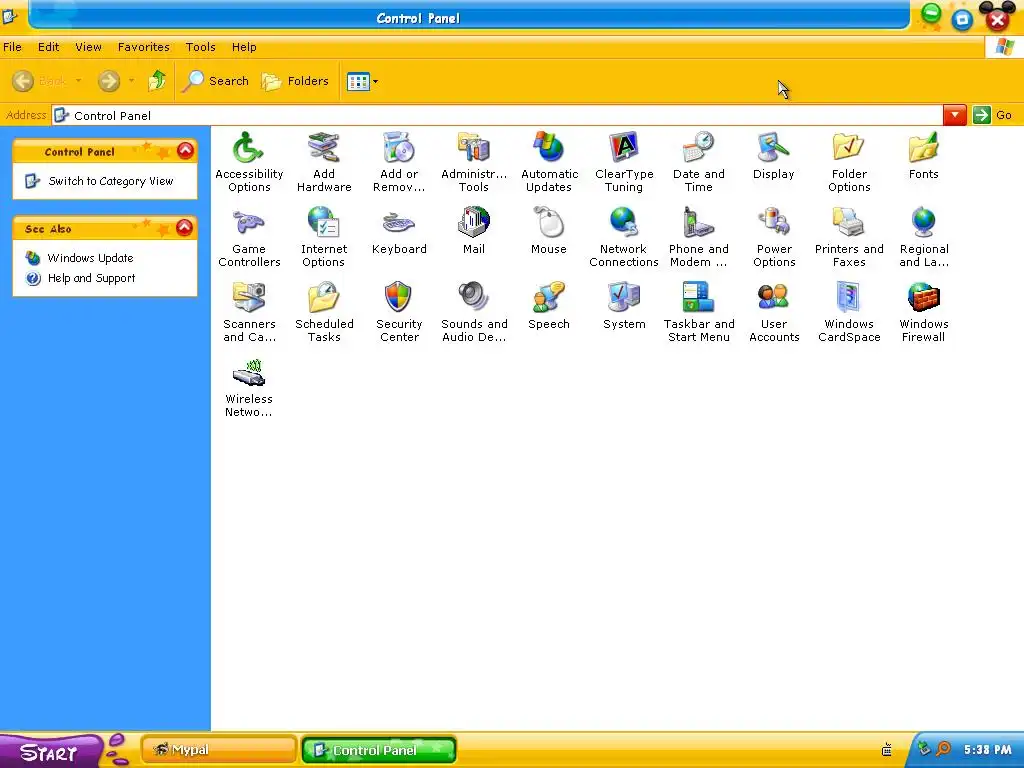
Task: Open Folder Options icon
Action: point(849,162)
